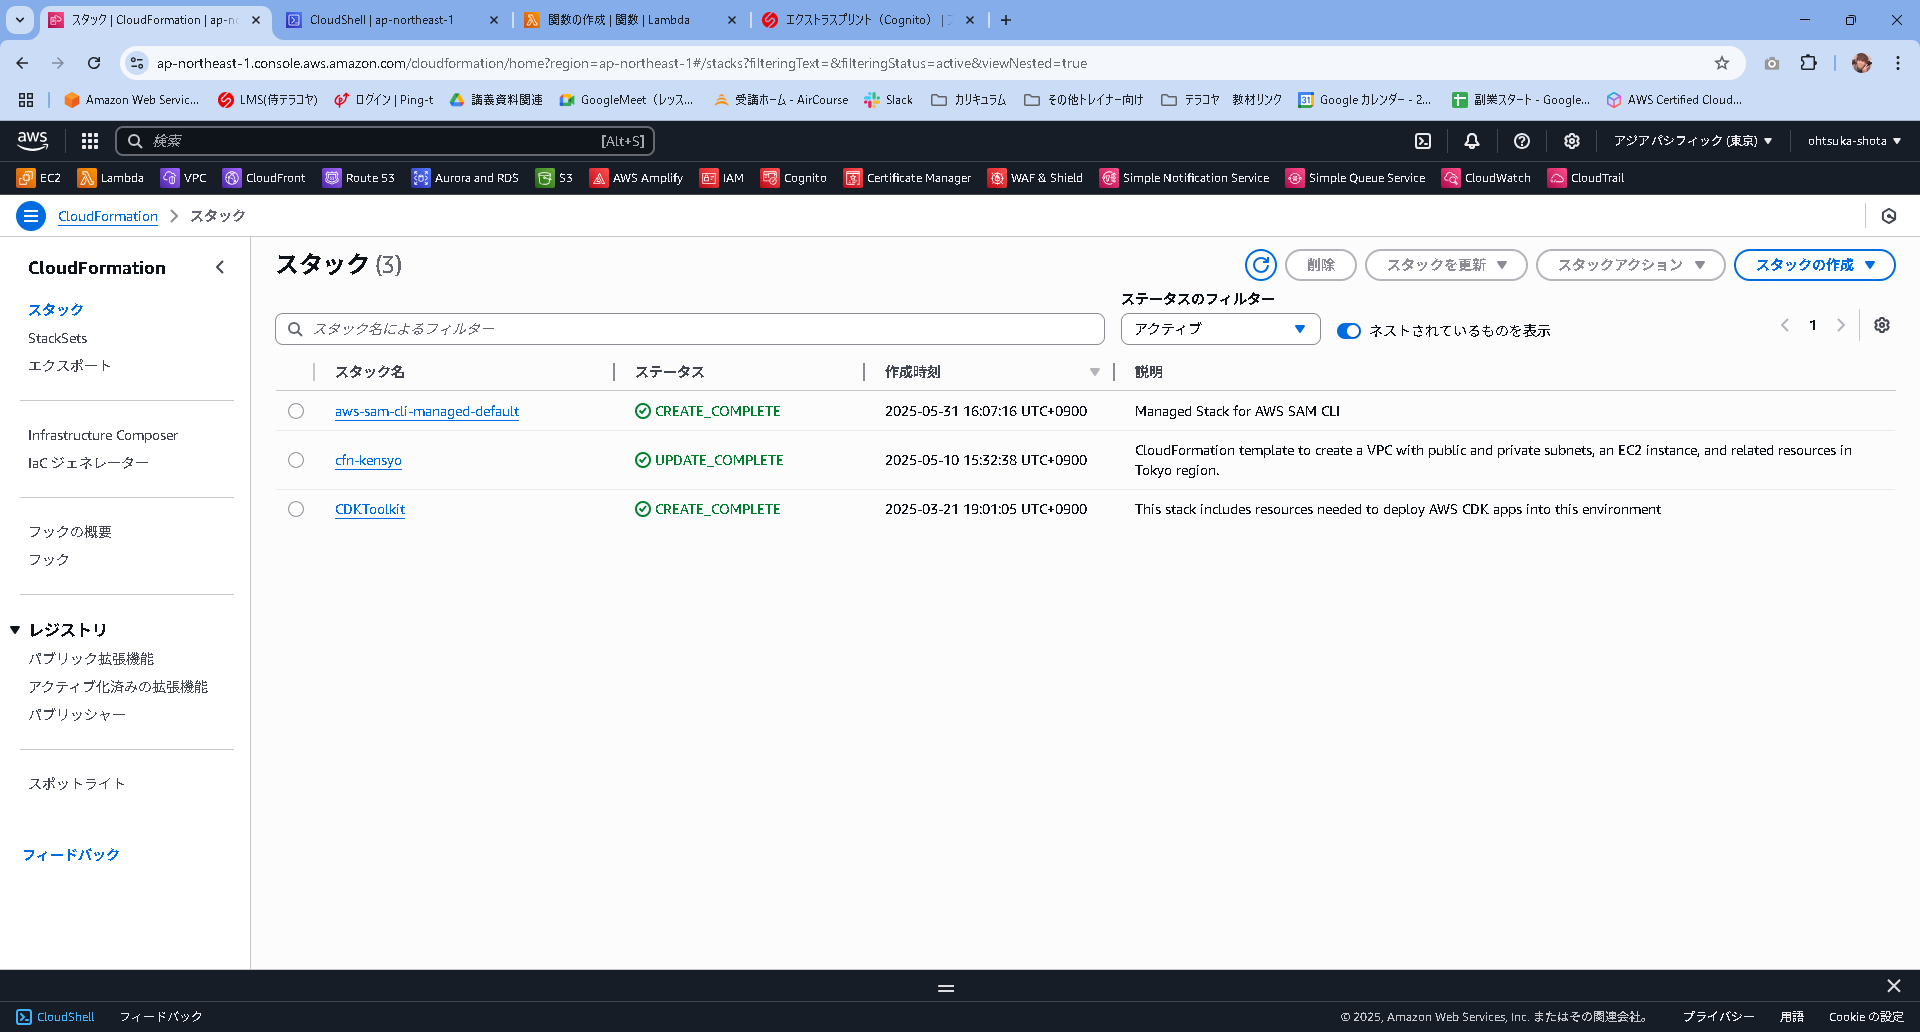Open WAF & Shield service shortcut
This screenshot has height=1032, width=1920.
(1035, 178)
